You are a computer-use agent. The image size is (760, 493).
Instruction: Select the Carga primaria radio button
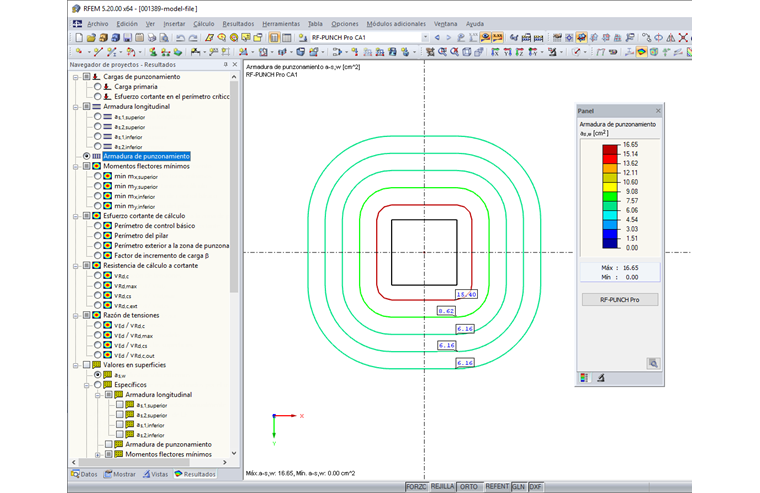click(x=97, y=86)
